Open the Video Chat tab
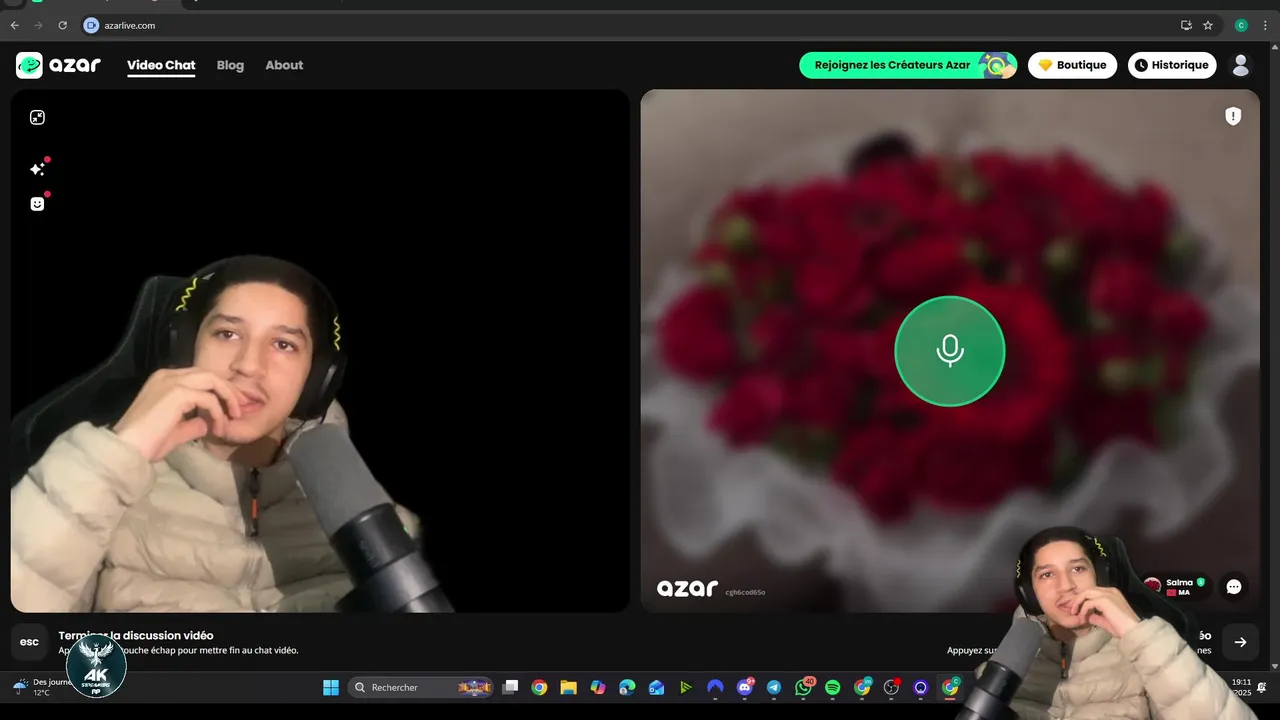This screenshot has width=1280, height=720. [x=161, y=65]
